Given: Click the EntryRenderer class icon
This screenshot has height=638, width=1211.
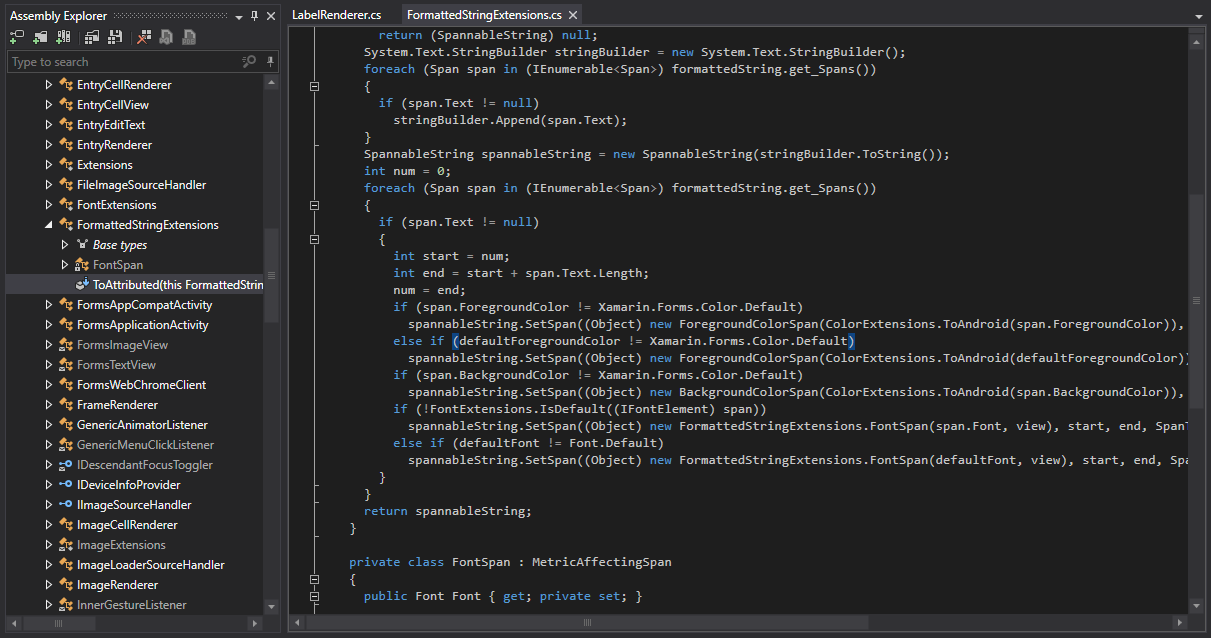Looking at the screenshot, I should click(66, 145).
